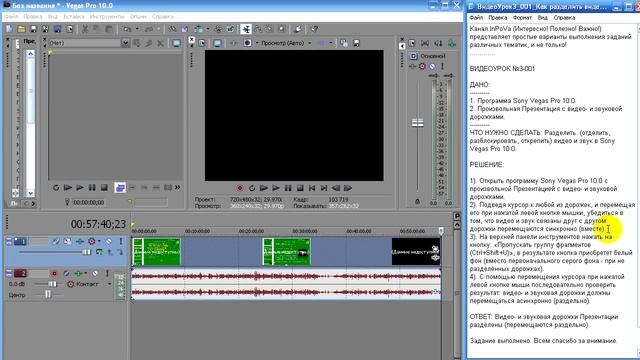Open video track 1 Track Motion
The height and width of the screenshot is (360, 640).
(x=67, y=241)
